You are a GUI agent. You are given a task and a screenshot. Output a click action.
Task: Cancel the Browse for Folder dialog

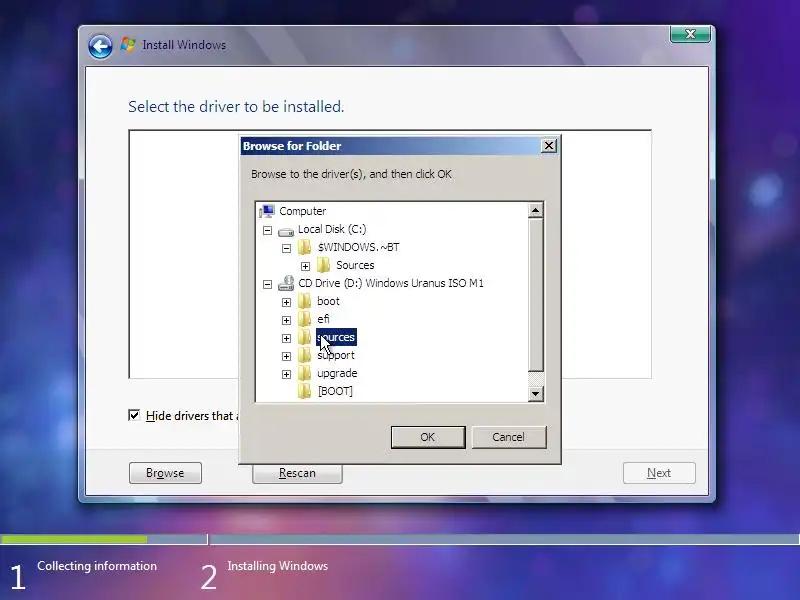point(509,437)
